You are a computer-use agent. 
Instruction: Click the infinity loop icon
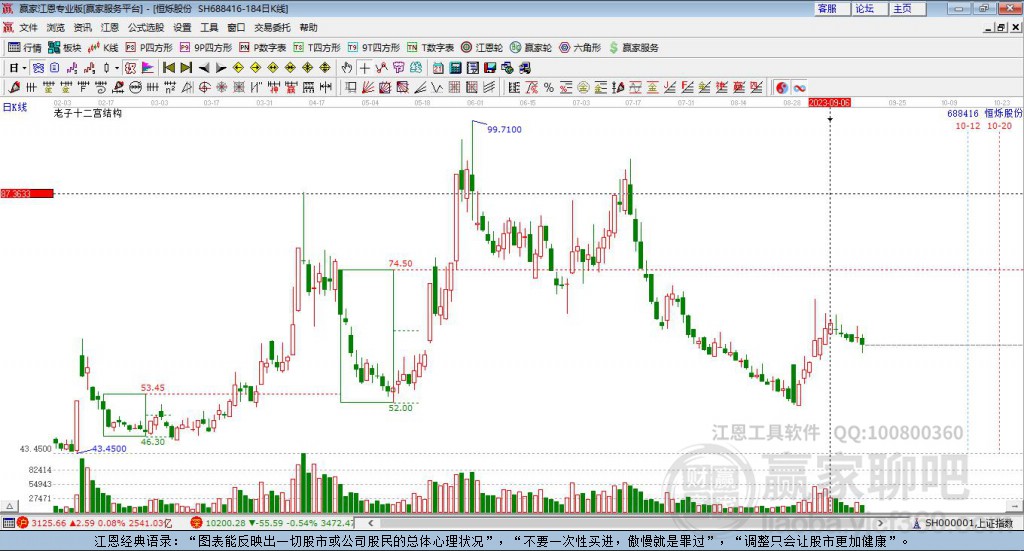click(799, 87)
